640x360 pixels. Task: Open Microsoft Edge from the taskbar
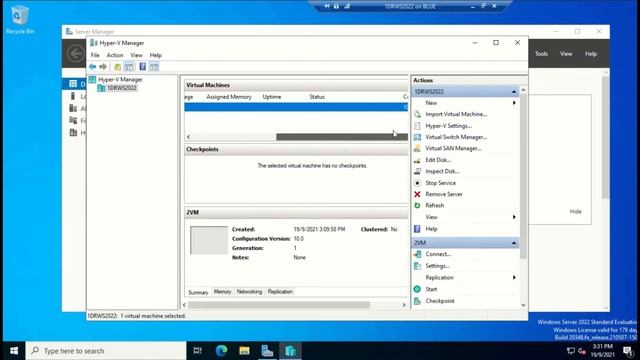coord(221,351)
